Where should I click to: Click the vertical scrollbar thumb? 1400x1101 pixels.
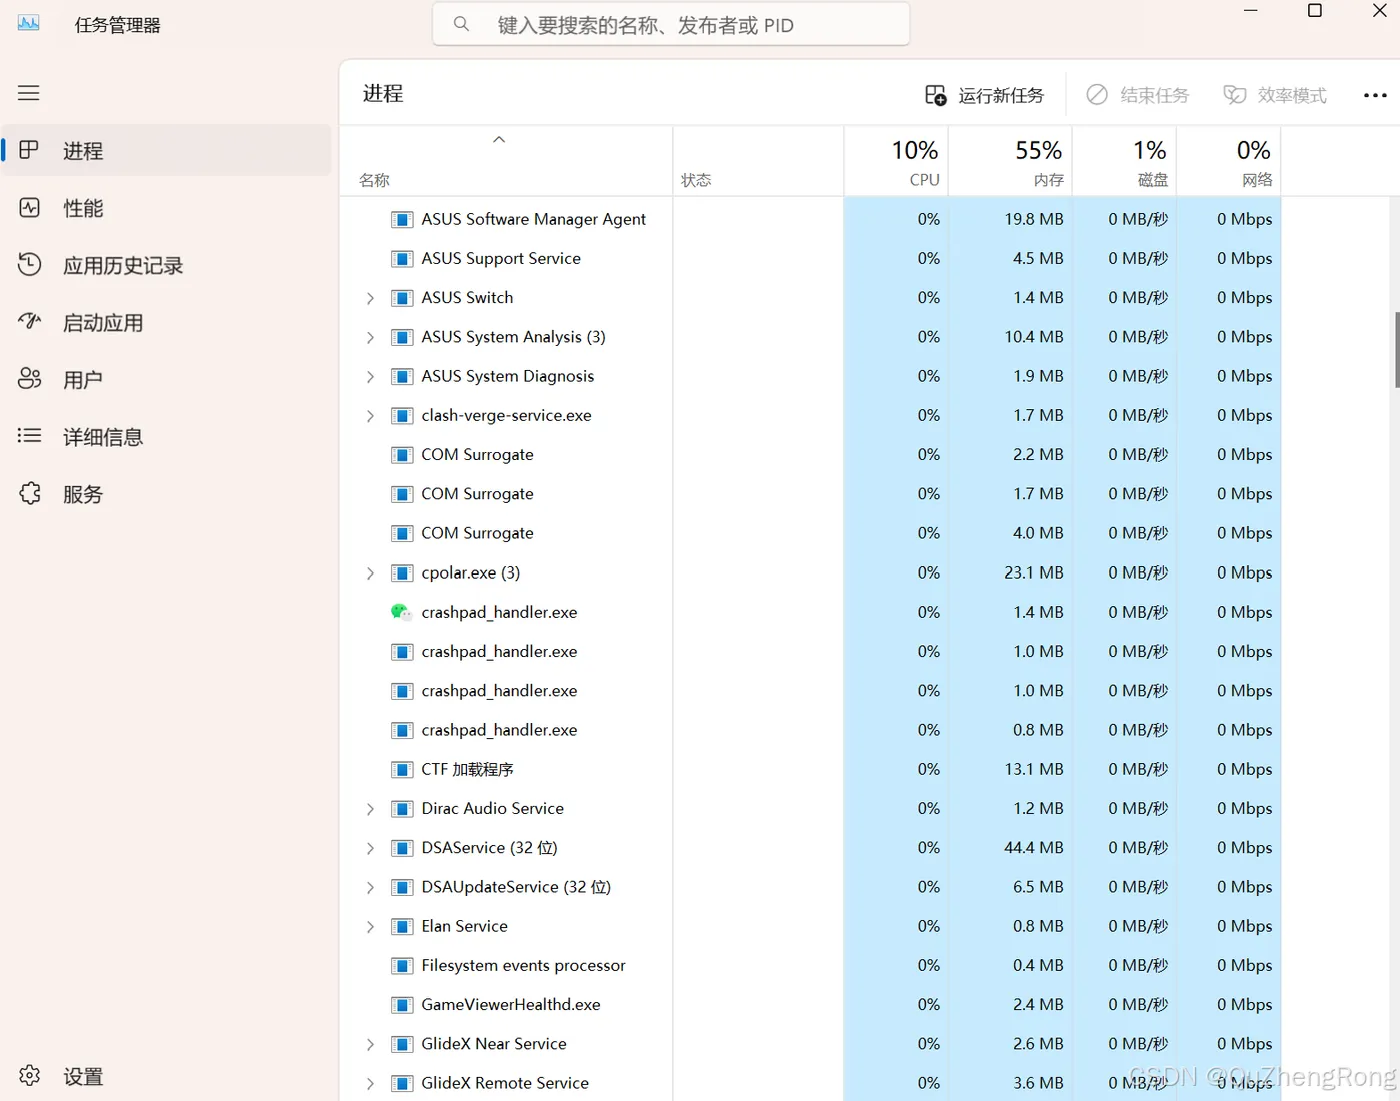[1396, 350]
